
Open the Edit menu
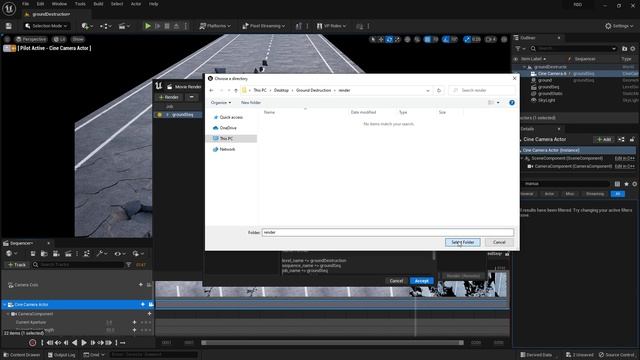click(40, 4)
